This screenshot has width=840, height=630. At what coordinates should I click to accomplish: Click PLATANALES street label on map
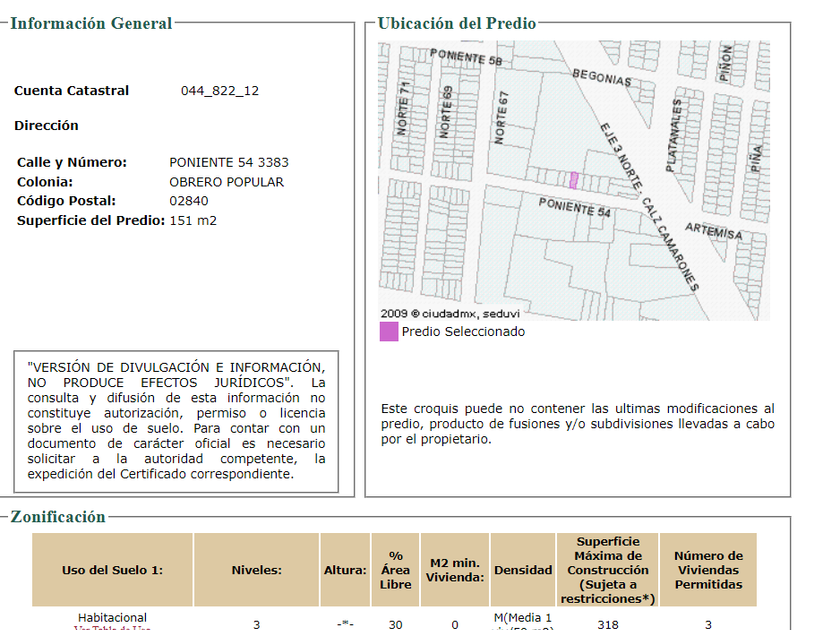[x=673, y=136]
